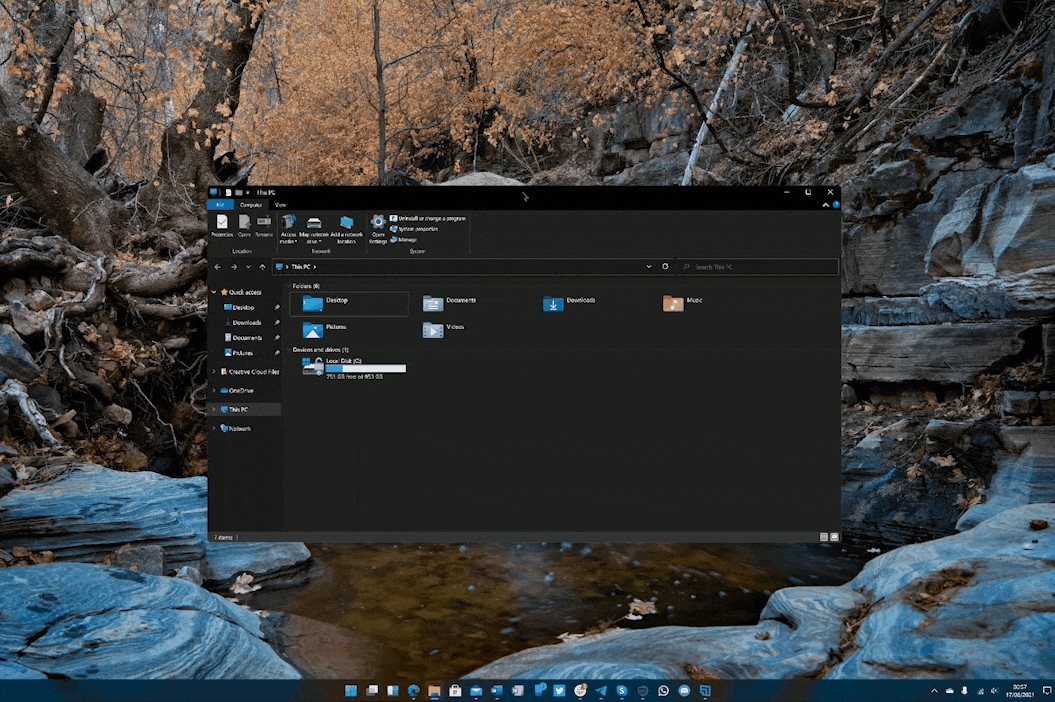Screen dimensions: 1055x702
Task: Click the Twitter icon in the taskbar
Action: 559,690
